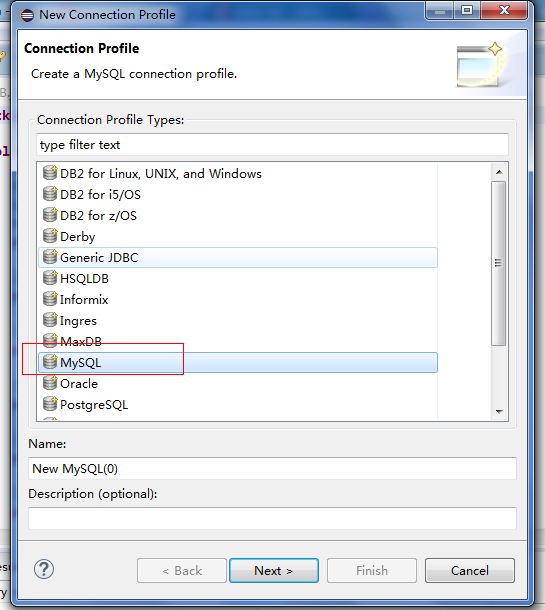Click the Cancel button

(x=470, y=571)
